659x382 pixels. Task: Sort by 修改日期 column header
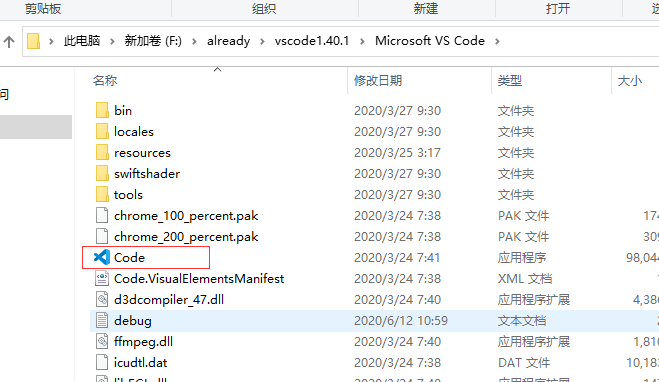(x=378, y=80)
